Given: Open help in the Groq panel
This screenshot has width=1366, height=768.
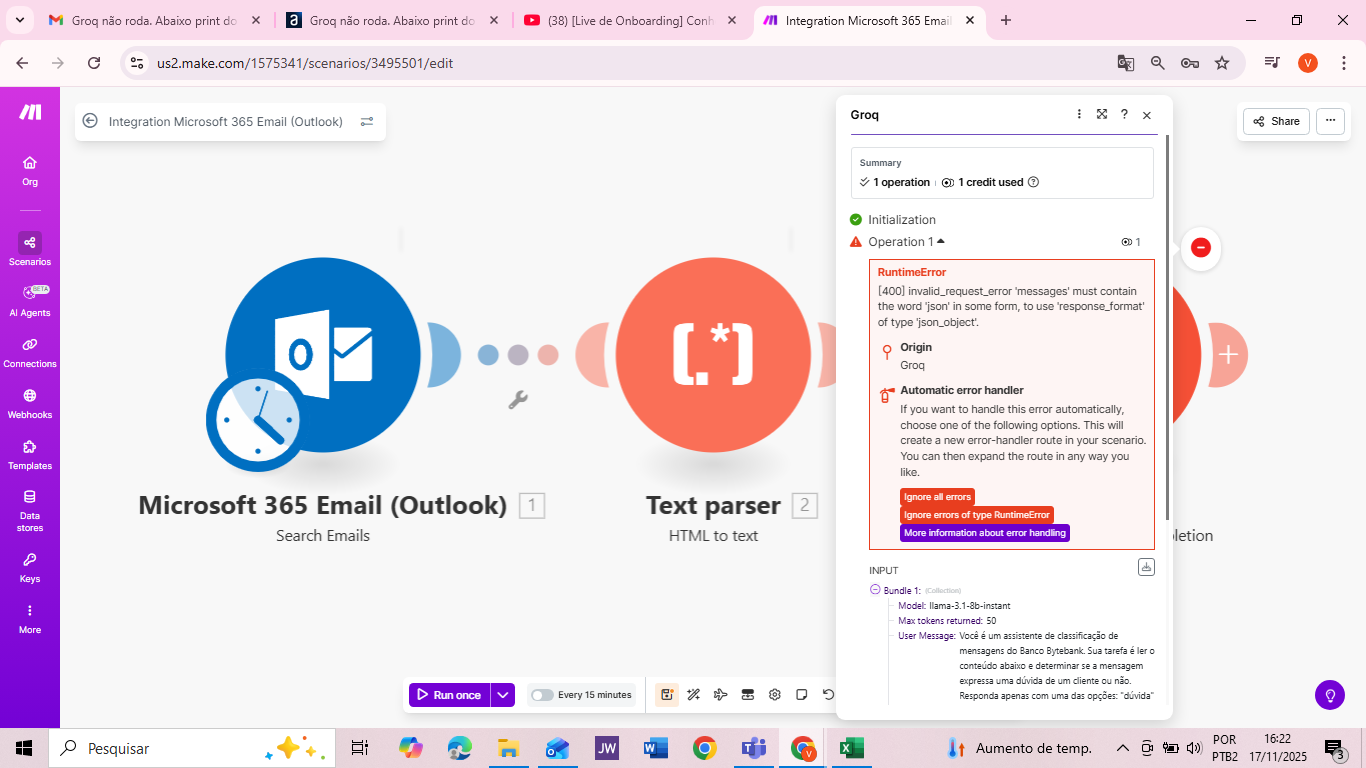Looking at the screenshot, I should [1124, 114].
